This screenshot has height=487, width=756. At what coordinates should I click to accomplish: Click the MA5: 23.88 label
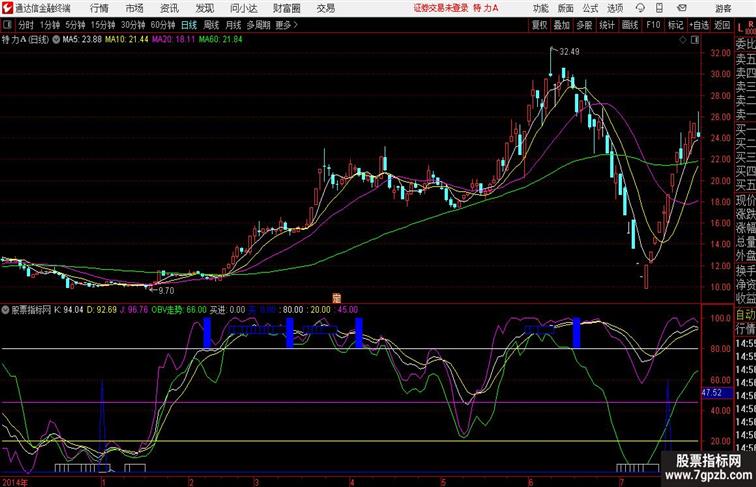pos(82,40)
